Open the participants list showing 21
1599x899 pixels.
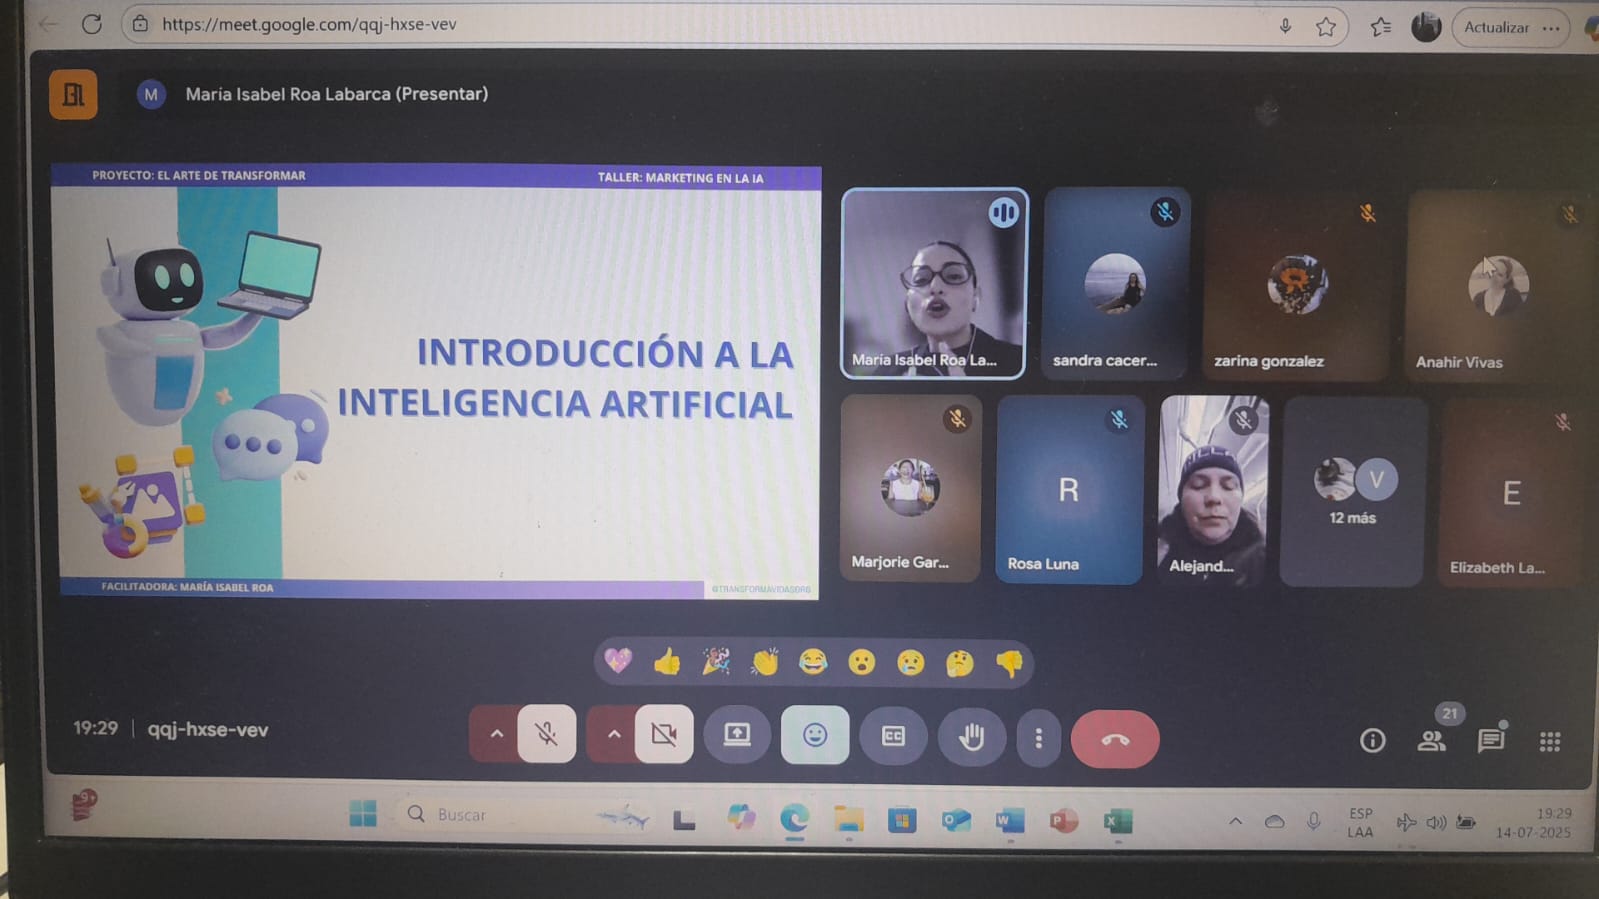pyautogui.click(x=1431, y=740)
